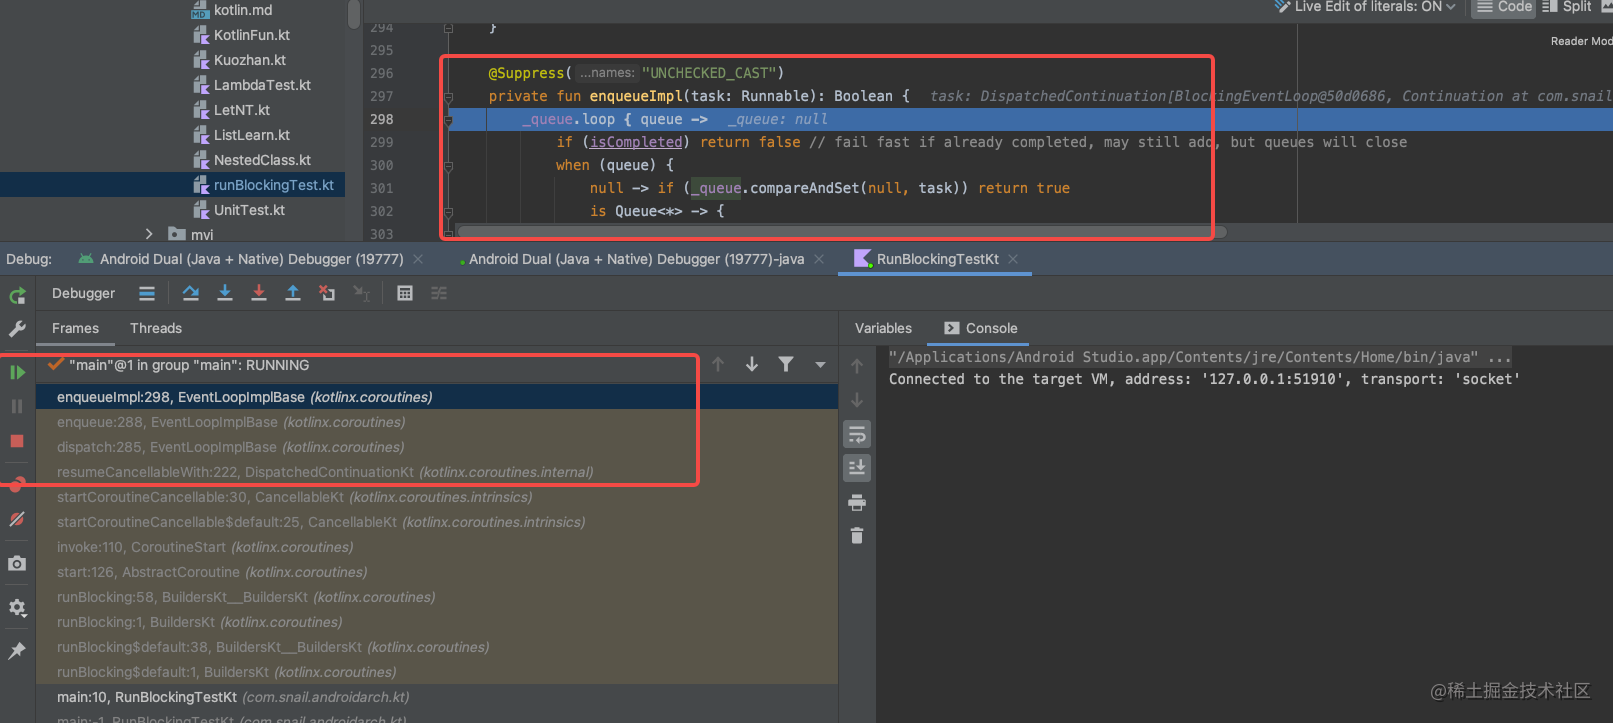Toggle frames filter funnel icon

pyautogui.click(x=786, y=365)
